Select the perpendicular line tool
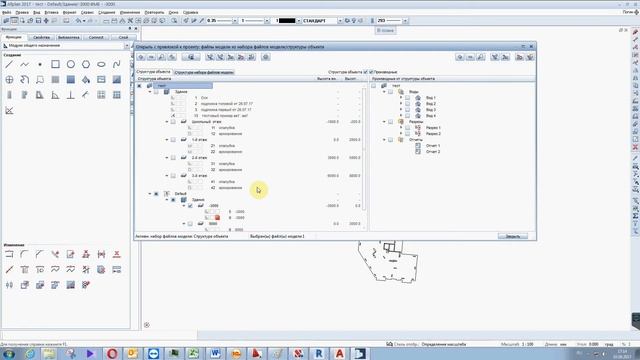This screenshot has width=640, height=360. coord(71,95)
